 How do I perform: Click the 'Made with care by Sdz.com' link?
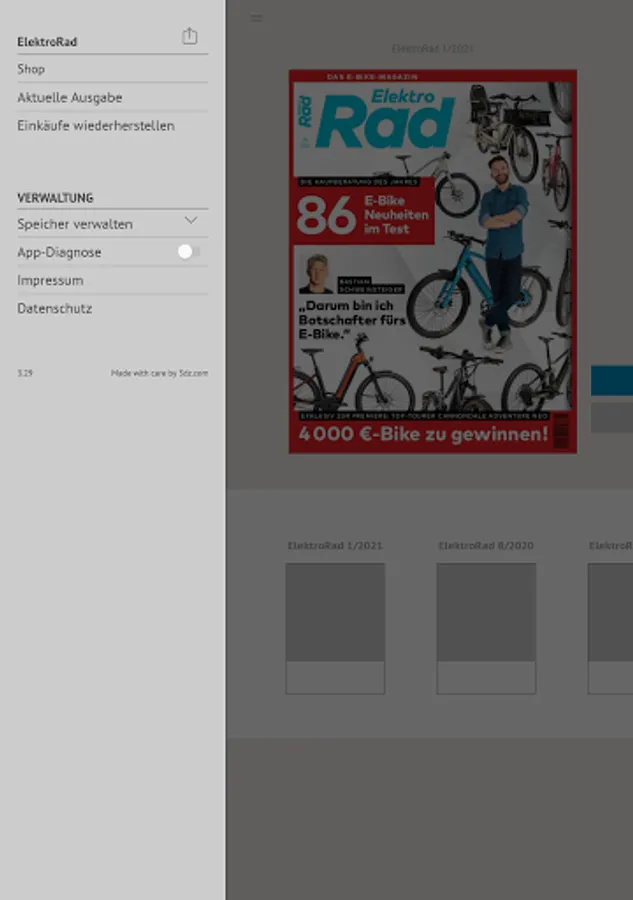pos(160,373)
